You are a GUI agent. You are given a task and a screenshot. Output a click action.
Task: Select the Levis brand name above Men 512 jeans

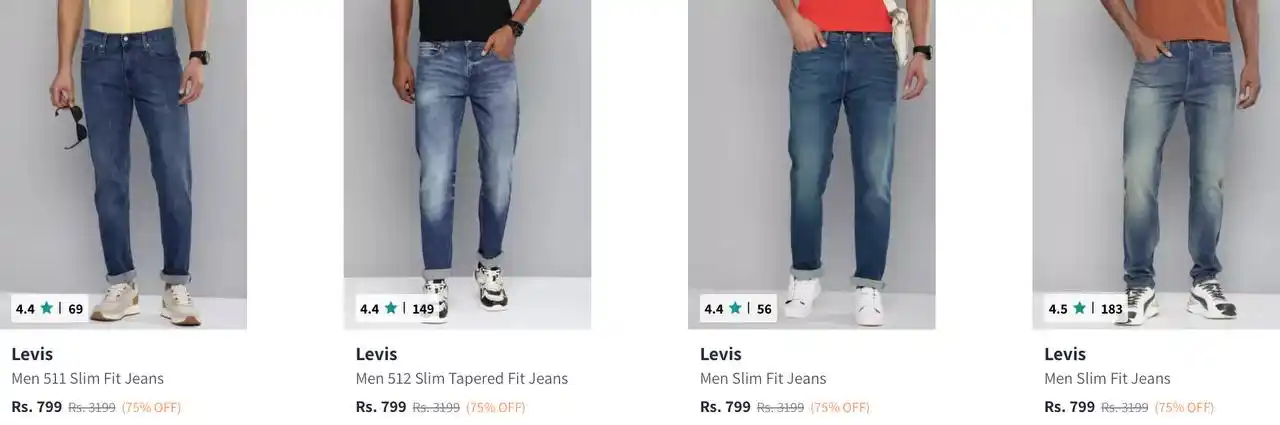click(376, 354)
